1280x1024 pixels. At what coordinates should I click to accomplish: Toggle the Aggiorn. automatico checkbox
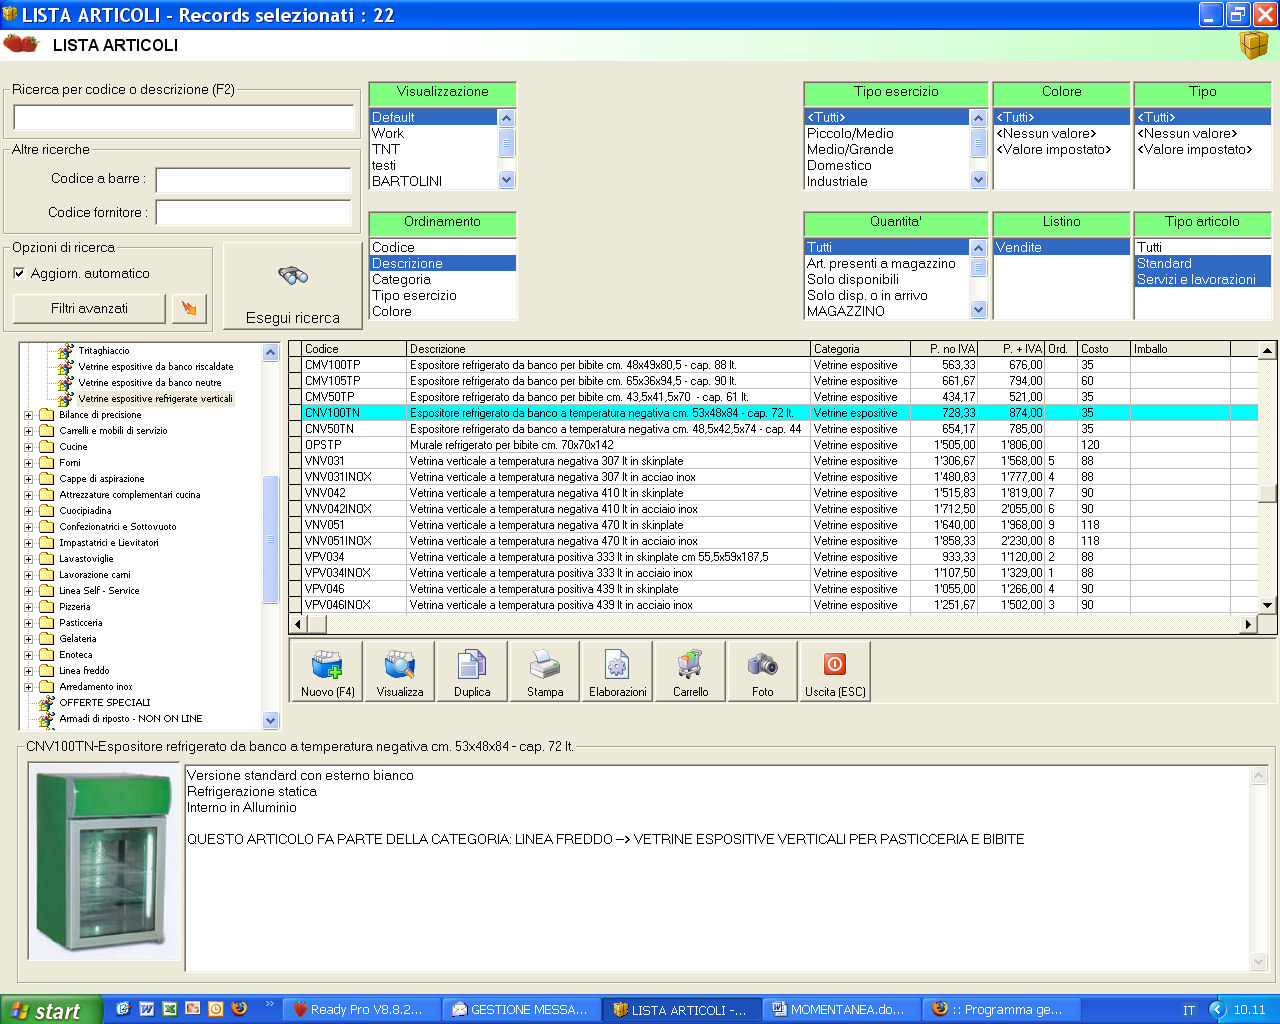click(x=19, y=273)
